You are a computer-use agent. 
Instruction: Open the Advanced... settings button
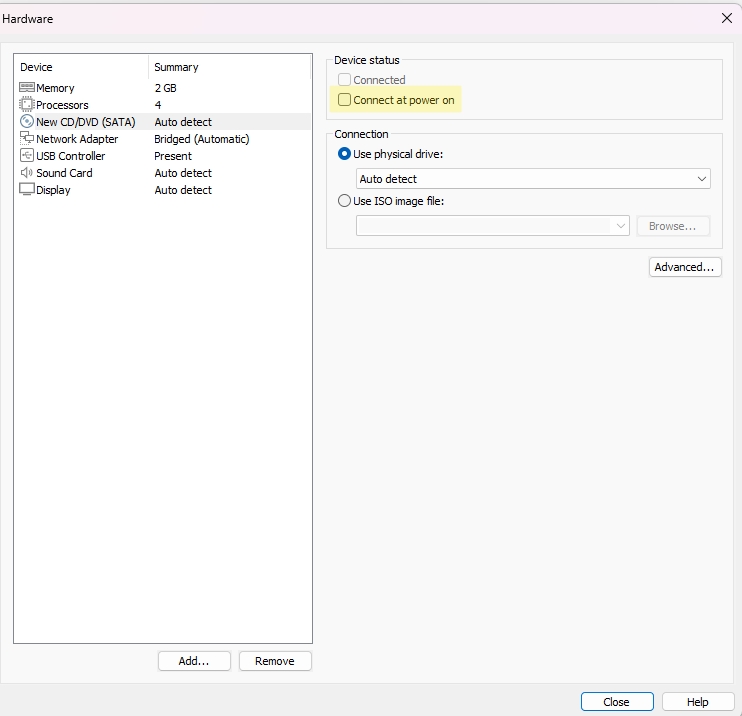click(685, 267)
